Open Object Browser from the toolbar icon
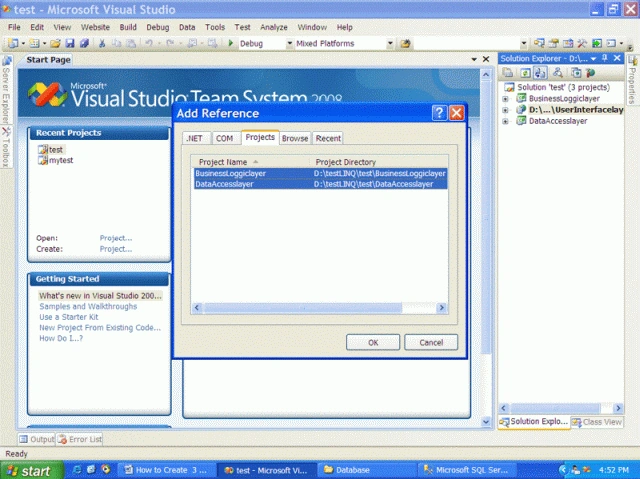 point(568,43)
